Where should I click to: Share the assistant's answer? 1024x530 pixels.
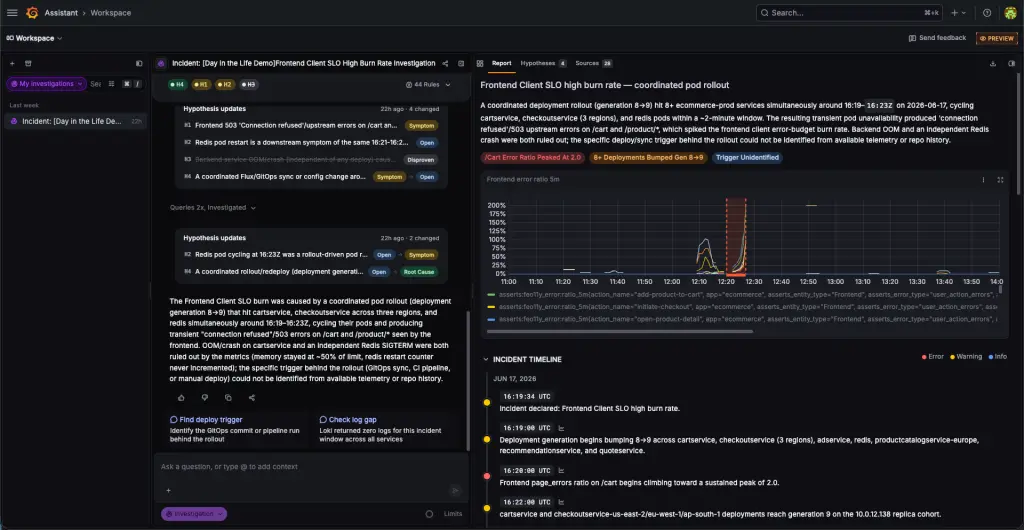click(x=251, y=398)
